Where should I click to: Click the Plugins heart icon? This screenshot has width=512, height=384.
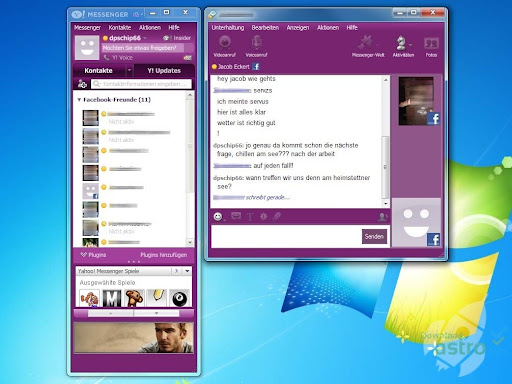[83, 255]
